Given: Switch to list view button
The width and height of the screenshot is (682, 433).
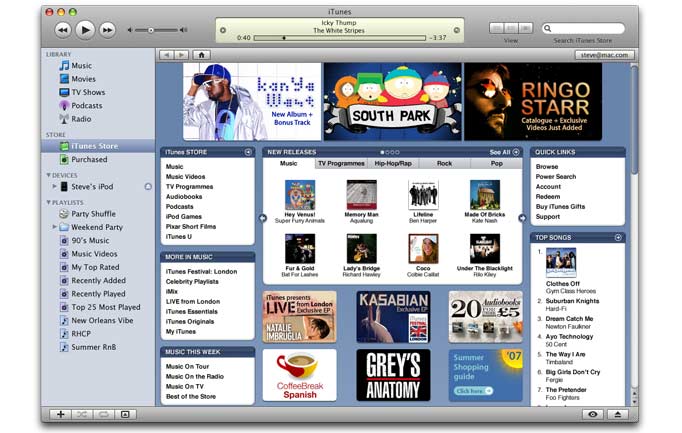Looking at the screenshot, I should pyautogui.click(x=497, y=28).
